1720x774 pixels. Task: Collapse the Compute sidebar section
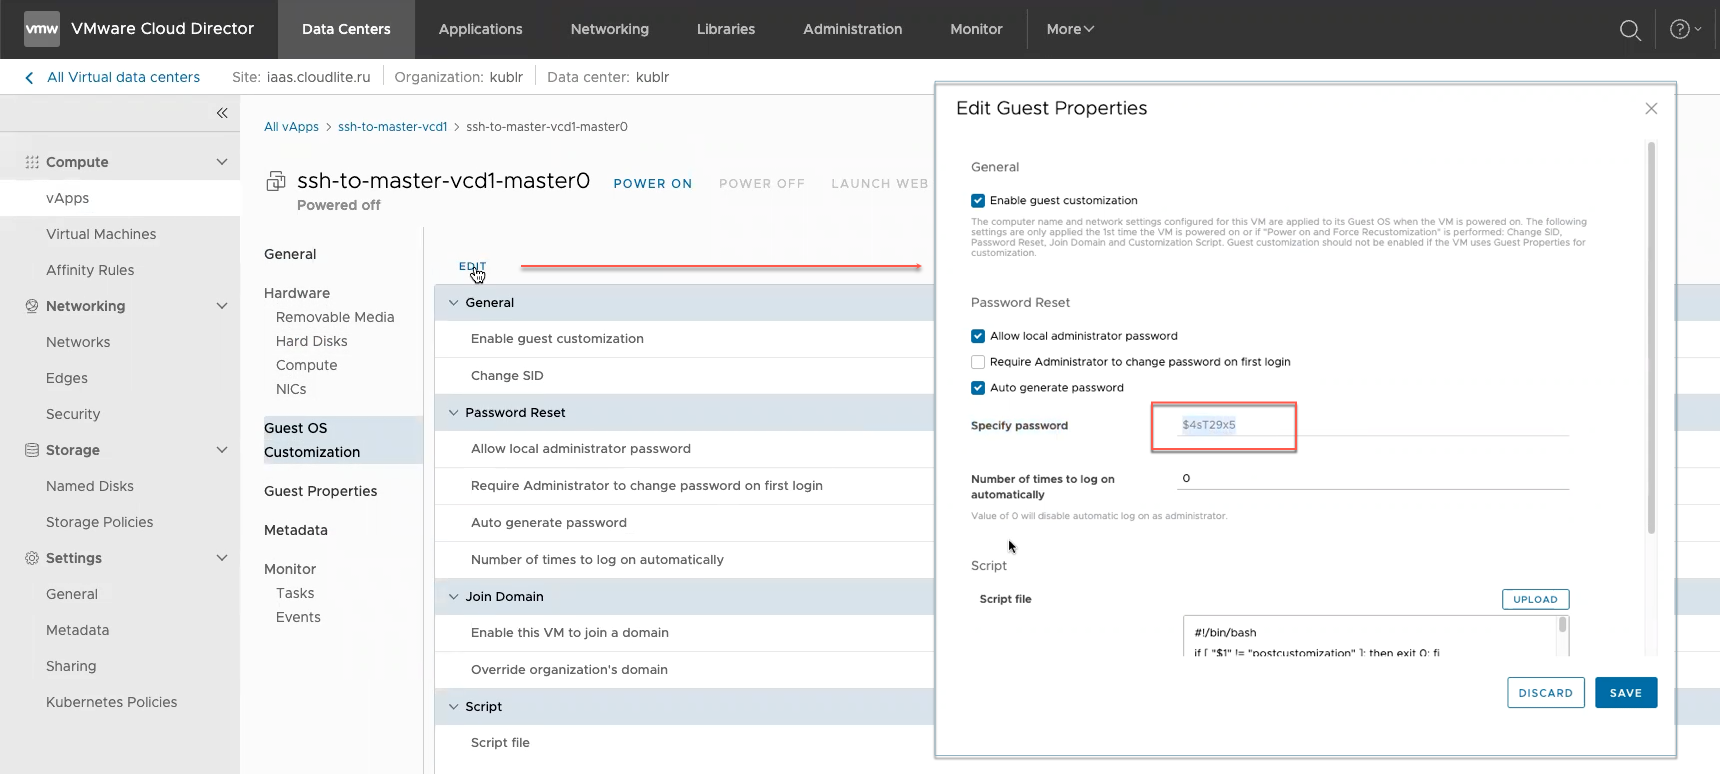[x=222, y=162]
